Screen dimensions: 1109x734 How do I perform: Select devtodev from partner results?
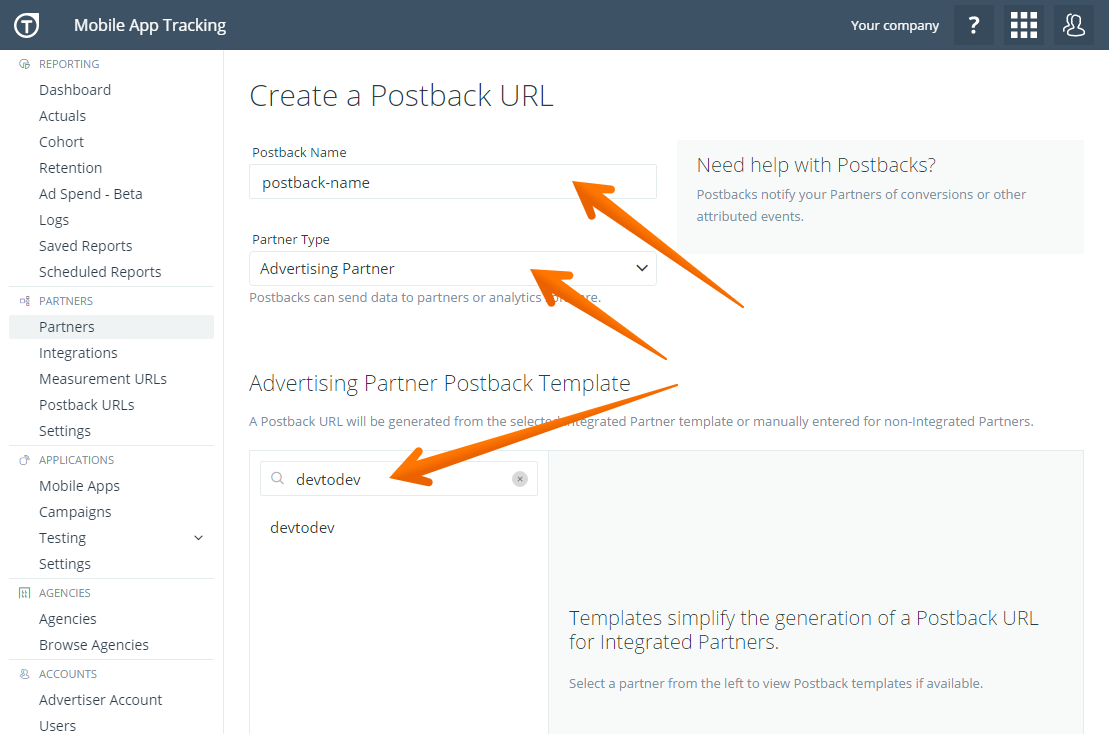302,527
